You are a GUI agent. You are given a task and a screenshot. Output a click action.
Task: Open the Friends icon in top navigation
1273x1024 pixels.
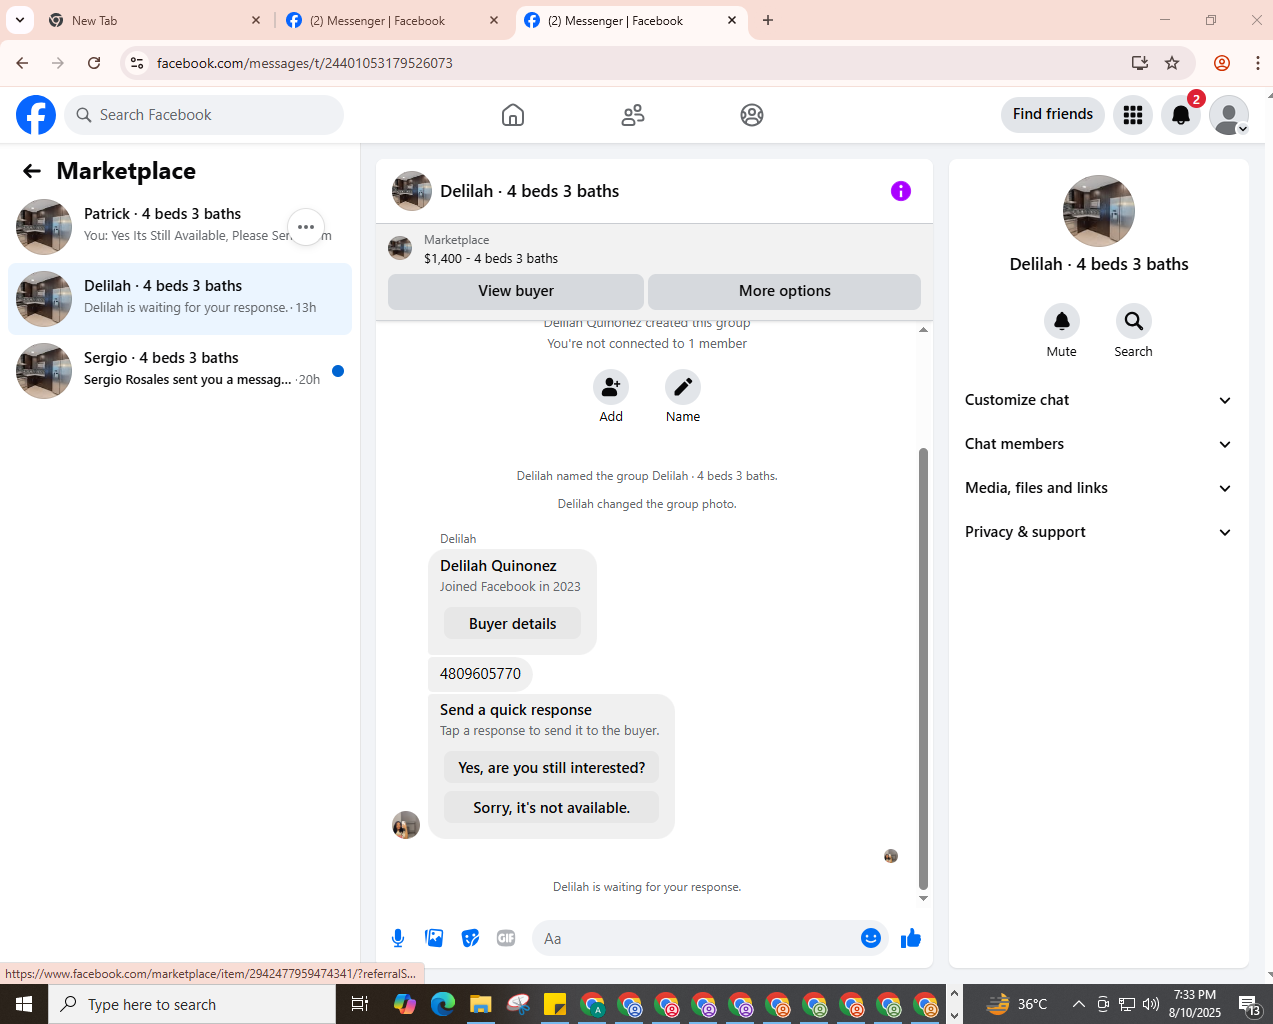[633, 115]
